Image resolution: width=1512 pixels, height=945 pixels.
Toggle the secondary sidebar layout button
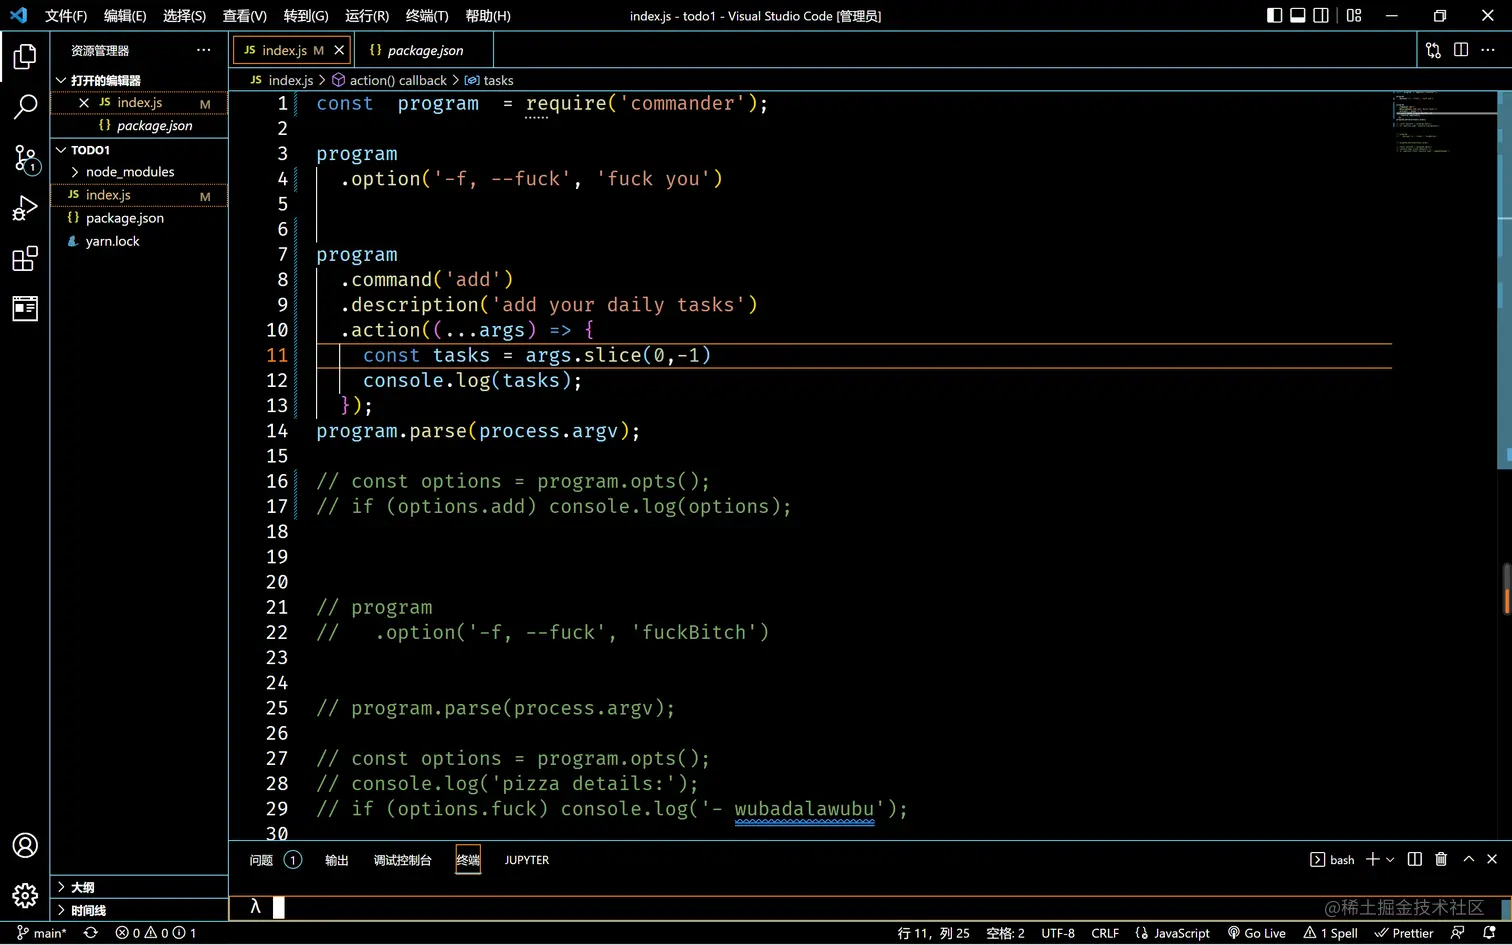tap(1321, 15)
